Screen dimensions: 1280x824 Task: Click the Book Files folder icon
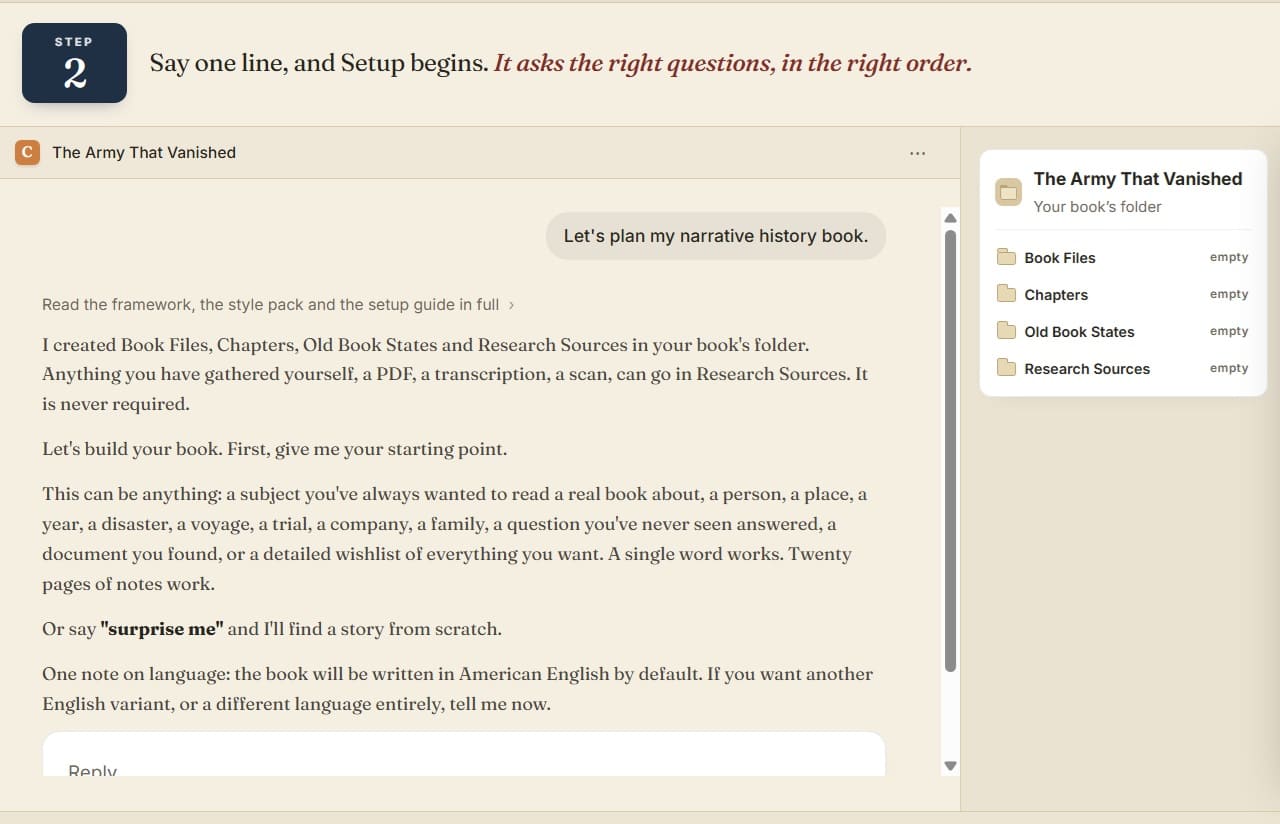click(x=1006, y=258)
